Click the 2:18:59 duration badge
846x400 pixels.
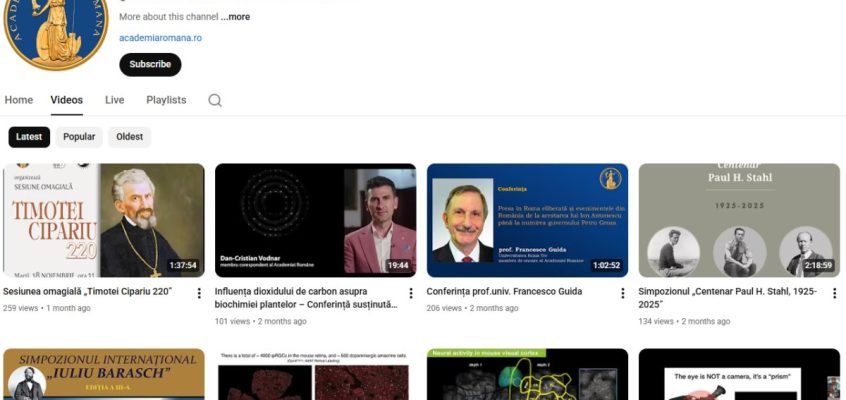818,266
